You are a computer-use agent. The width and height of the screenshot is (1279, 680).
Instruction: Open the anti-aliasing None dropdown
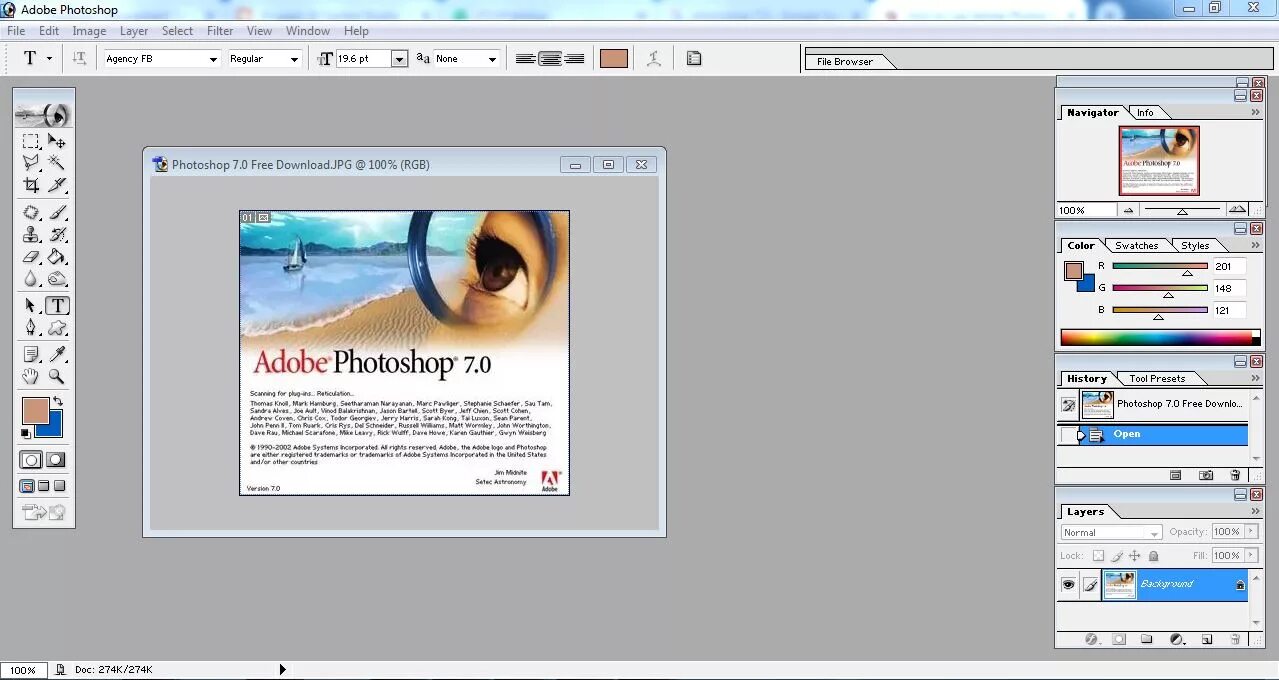tap(492, 60)
